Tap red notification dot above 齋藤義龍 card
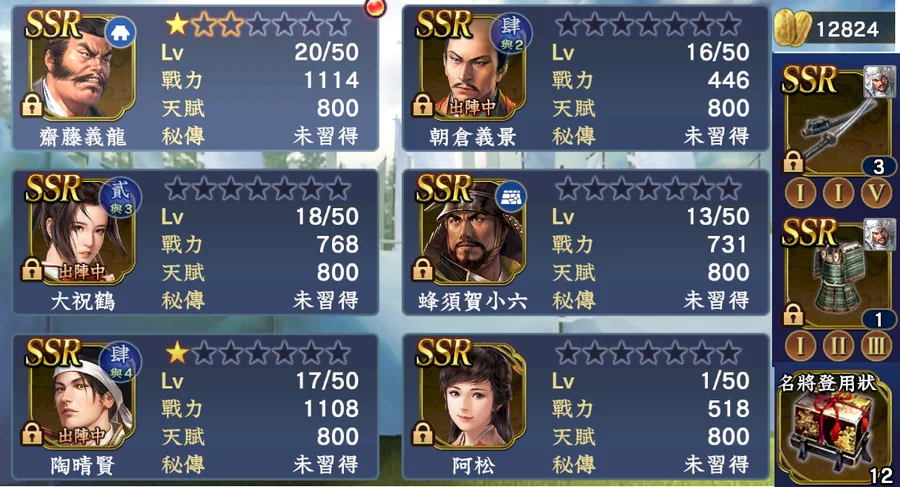900x487 pixels. tap(376, 7)
